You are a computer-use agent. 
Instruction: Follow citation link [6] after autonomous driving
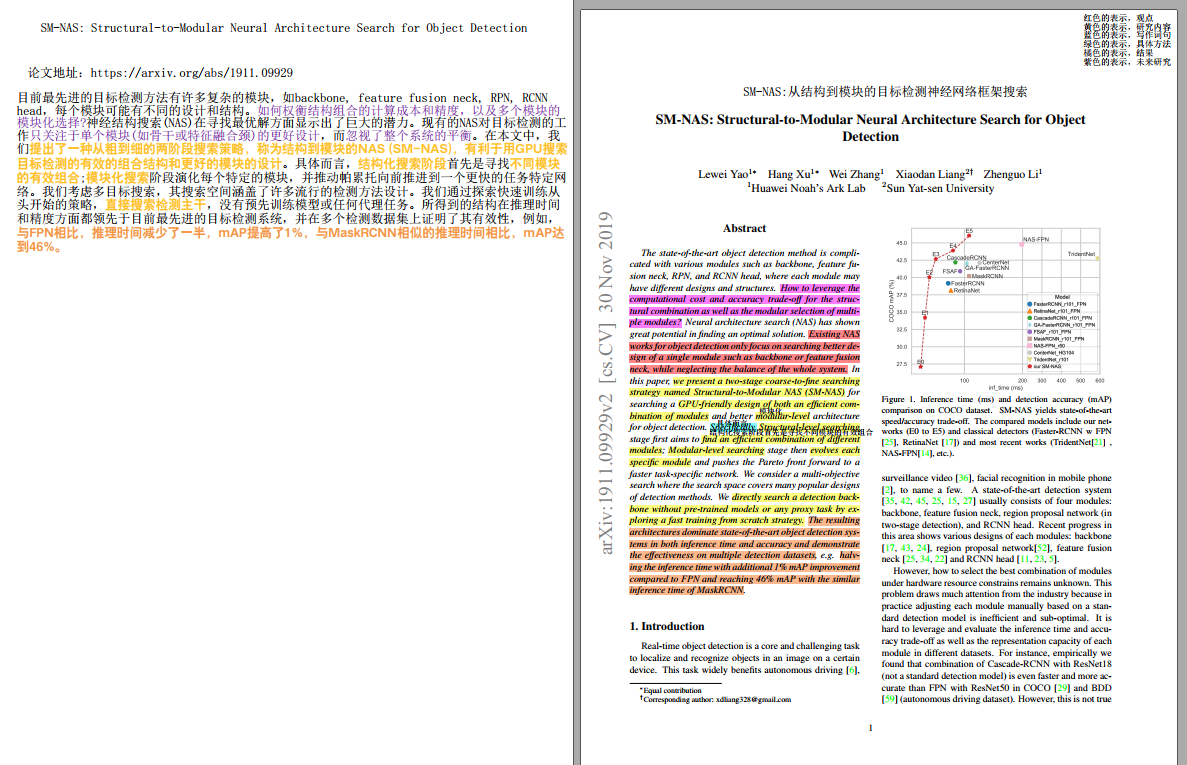click(852, 670)
